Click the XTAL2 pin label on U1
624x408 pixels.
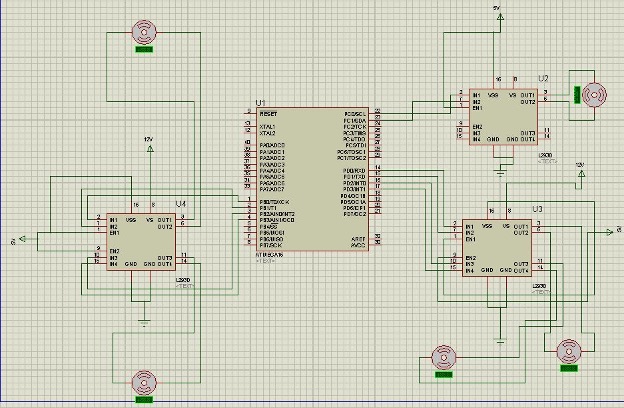coord(267,133)
